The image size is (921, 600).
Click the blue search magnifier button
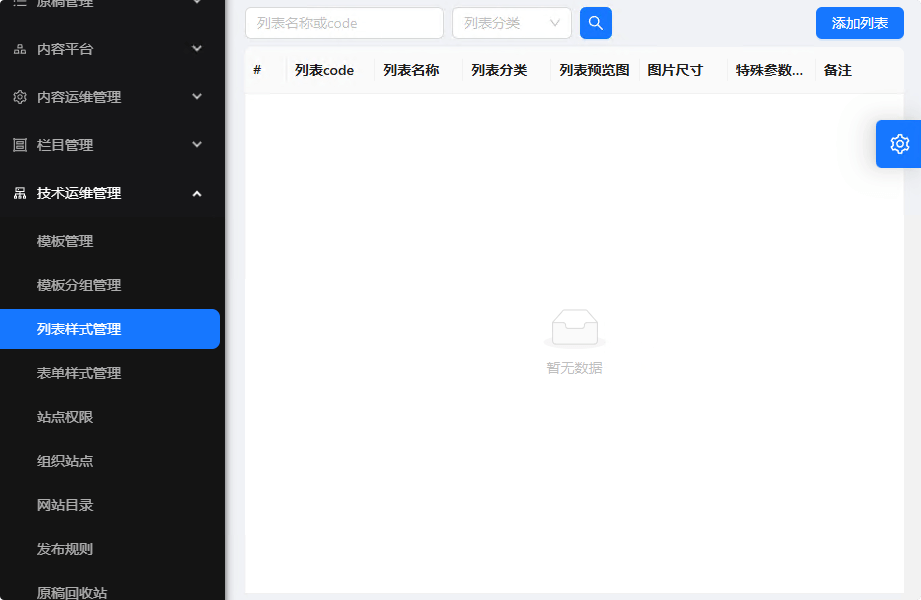click(596, 23)
